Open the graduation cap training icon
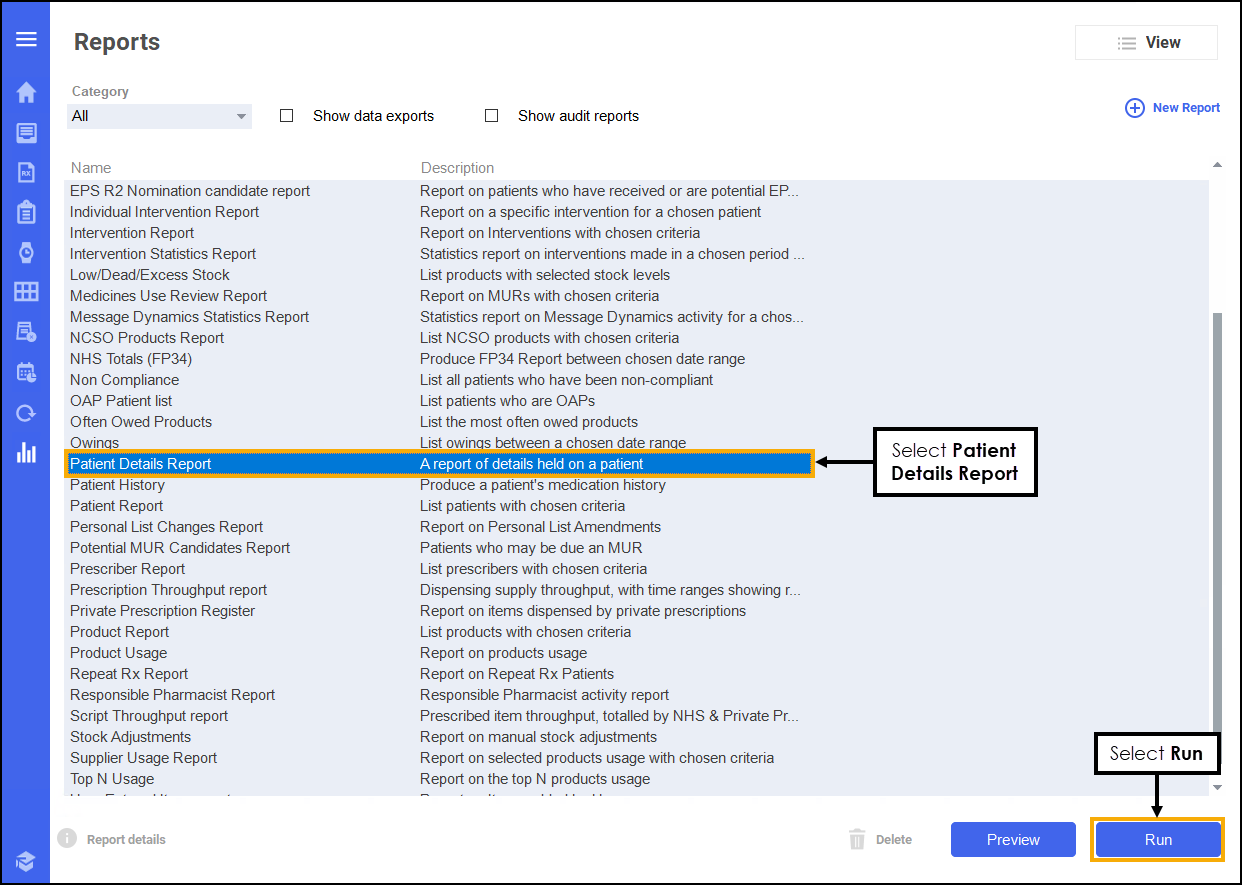The height and width of the screenshot is (885, 1242). point(26,861)
